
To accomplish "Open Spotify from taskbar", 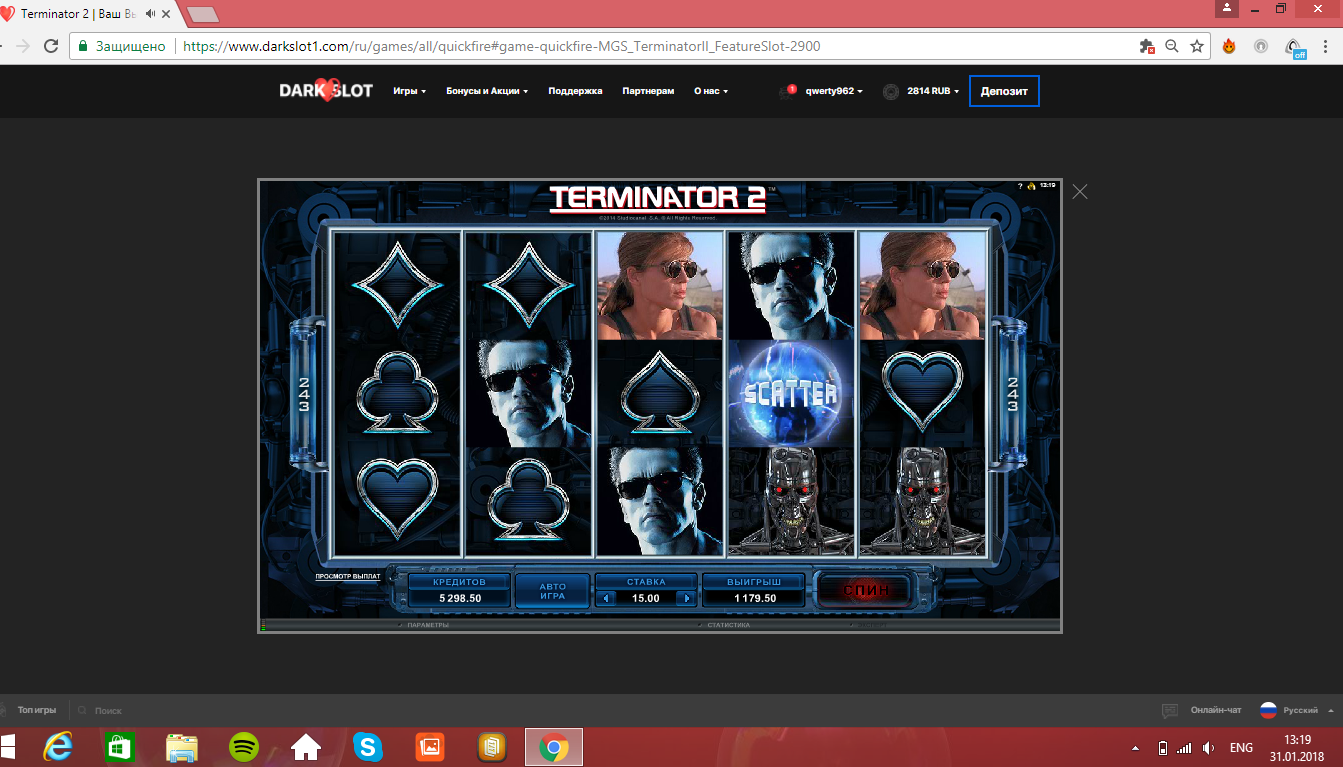I will [244, 747].
